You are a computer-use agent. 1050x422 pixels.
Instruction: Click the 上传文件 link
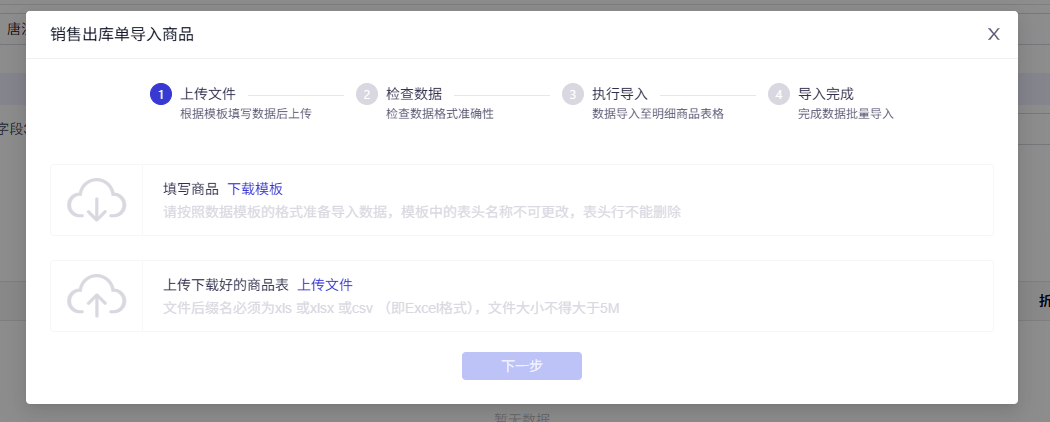[325, 285]
